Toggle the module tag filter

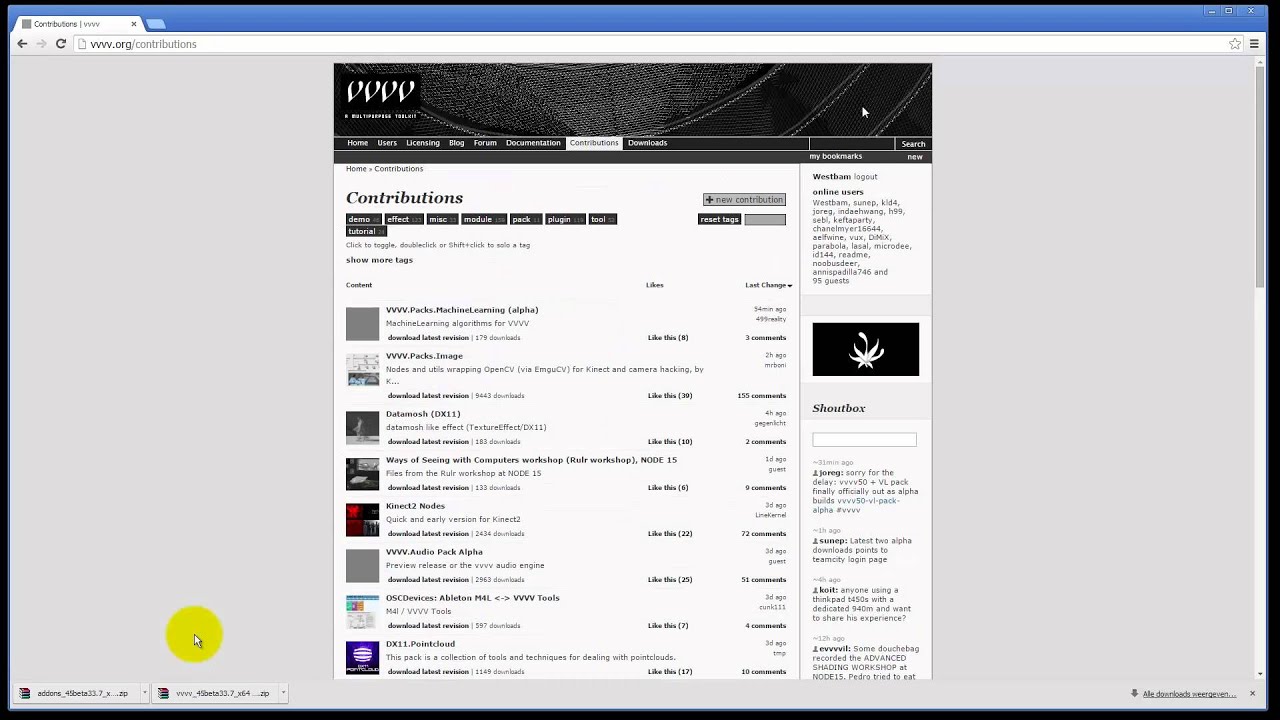point(484,219)
